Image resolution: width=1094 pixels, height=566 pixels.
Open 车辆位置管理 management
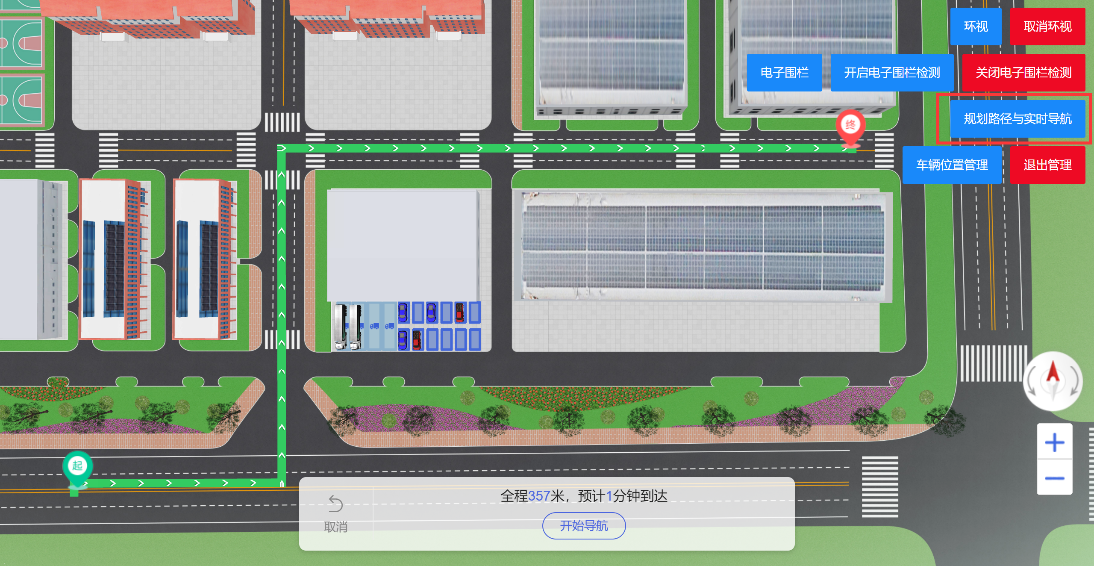point(952,165)
